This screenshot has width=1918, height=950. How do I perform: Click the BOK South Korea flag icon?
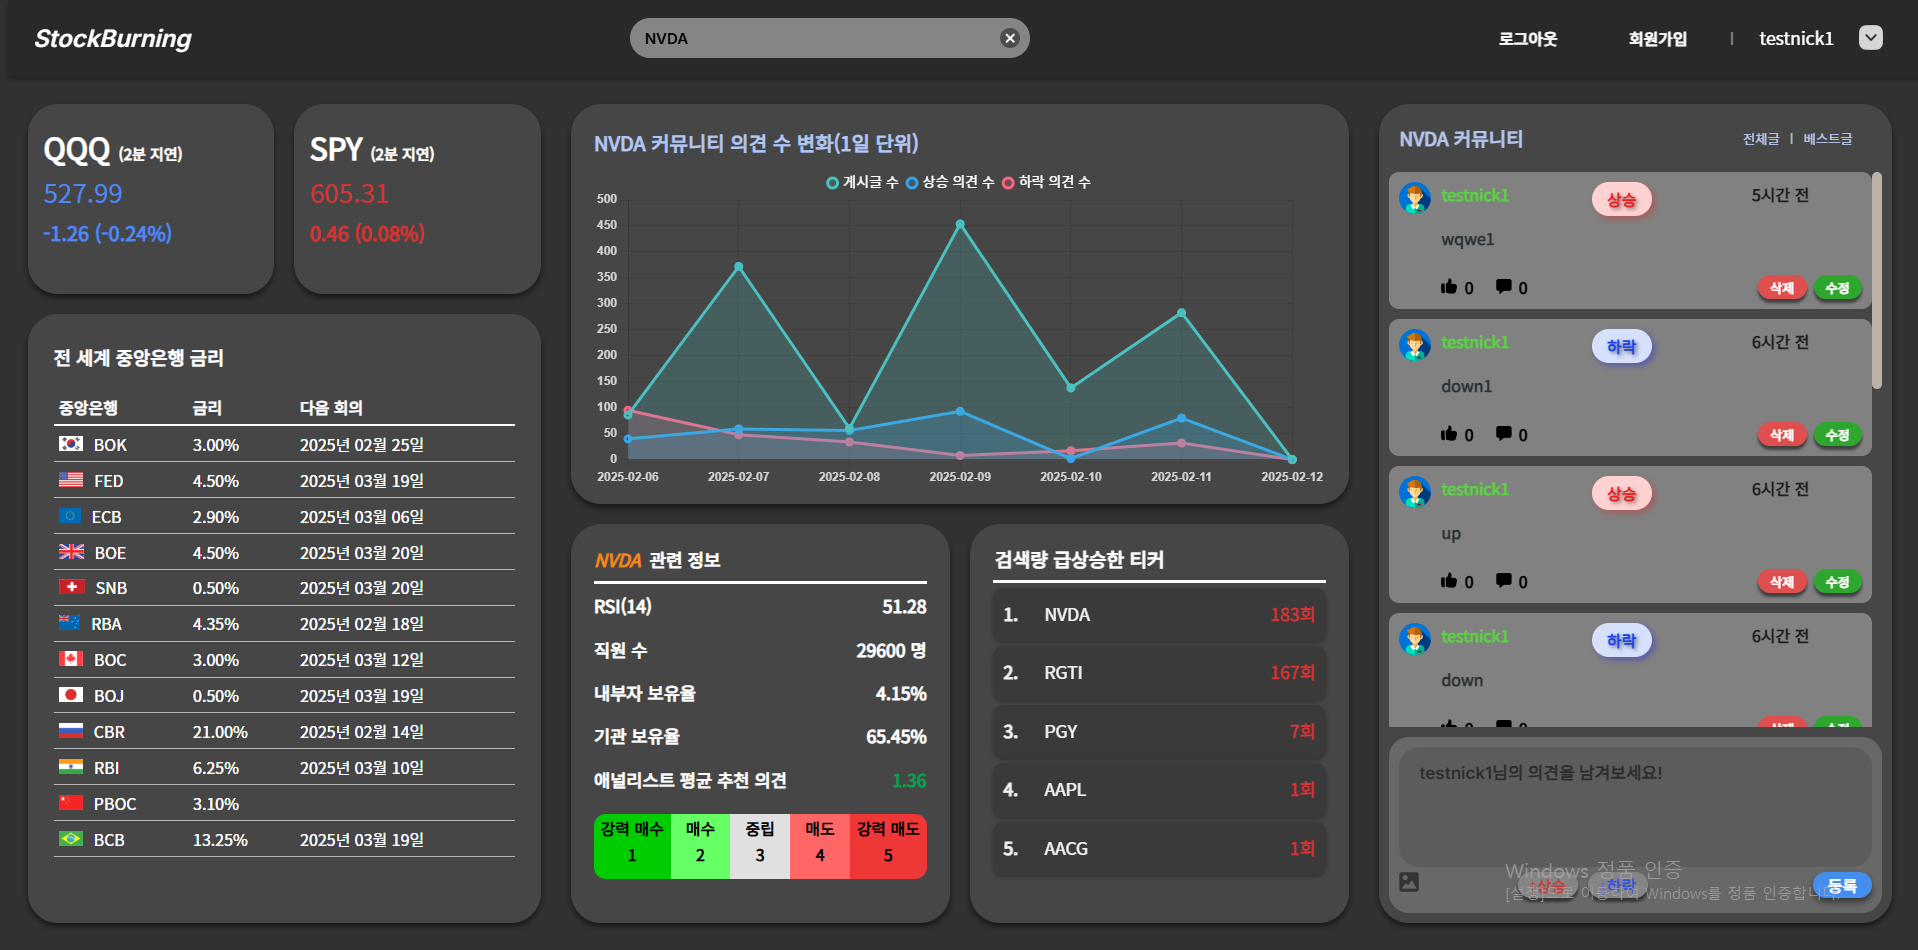point(71,444)
